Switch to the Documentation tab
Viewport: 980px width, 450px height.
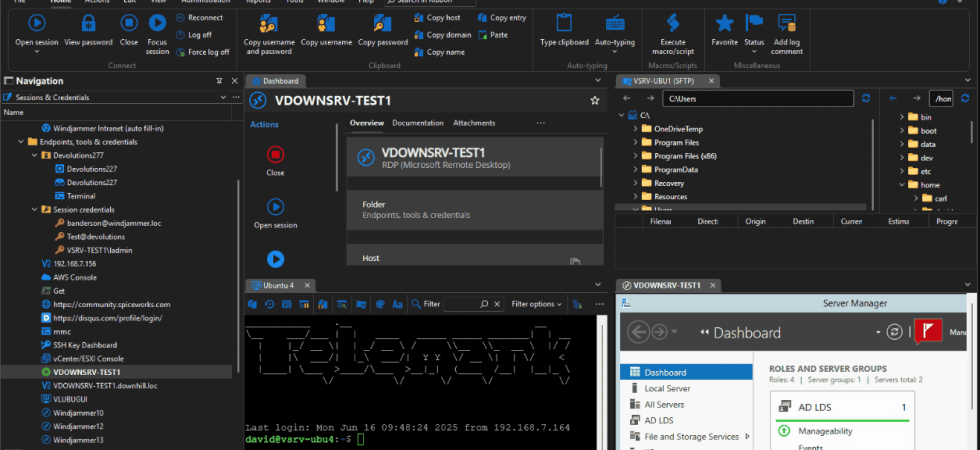pyautogui.click(x=418, y=123)
